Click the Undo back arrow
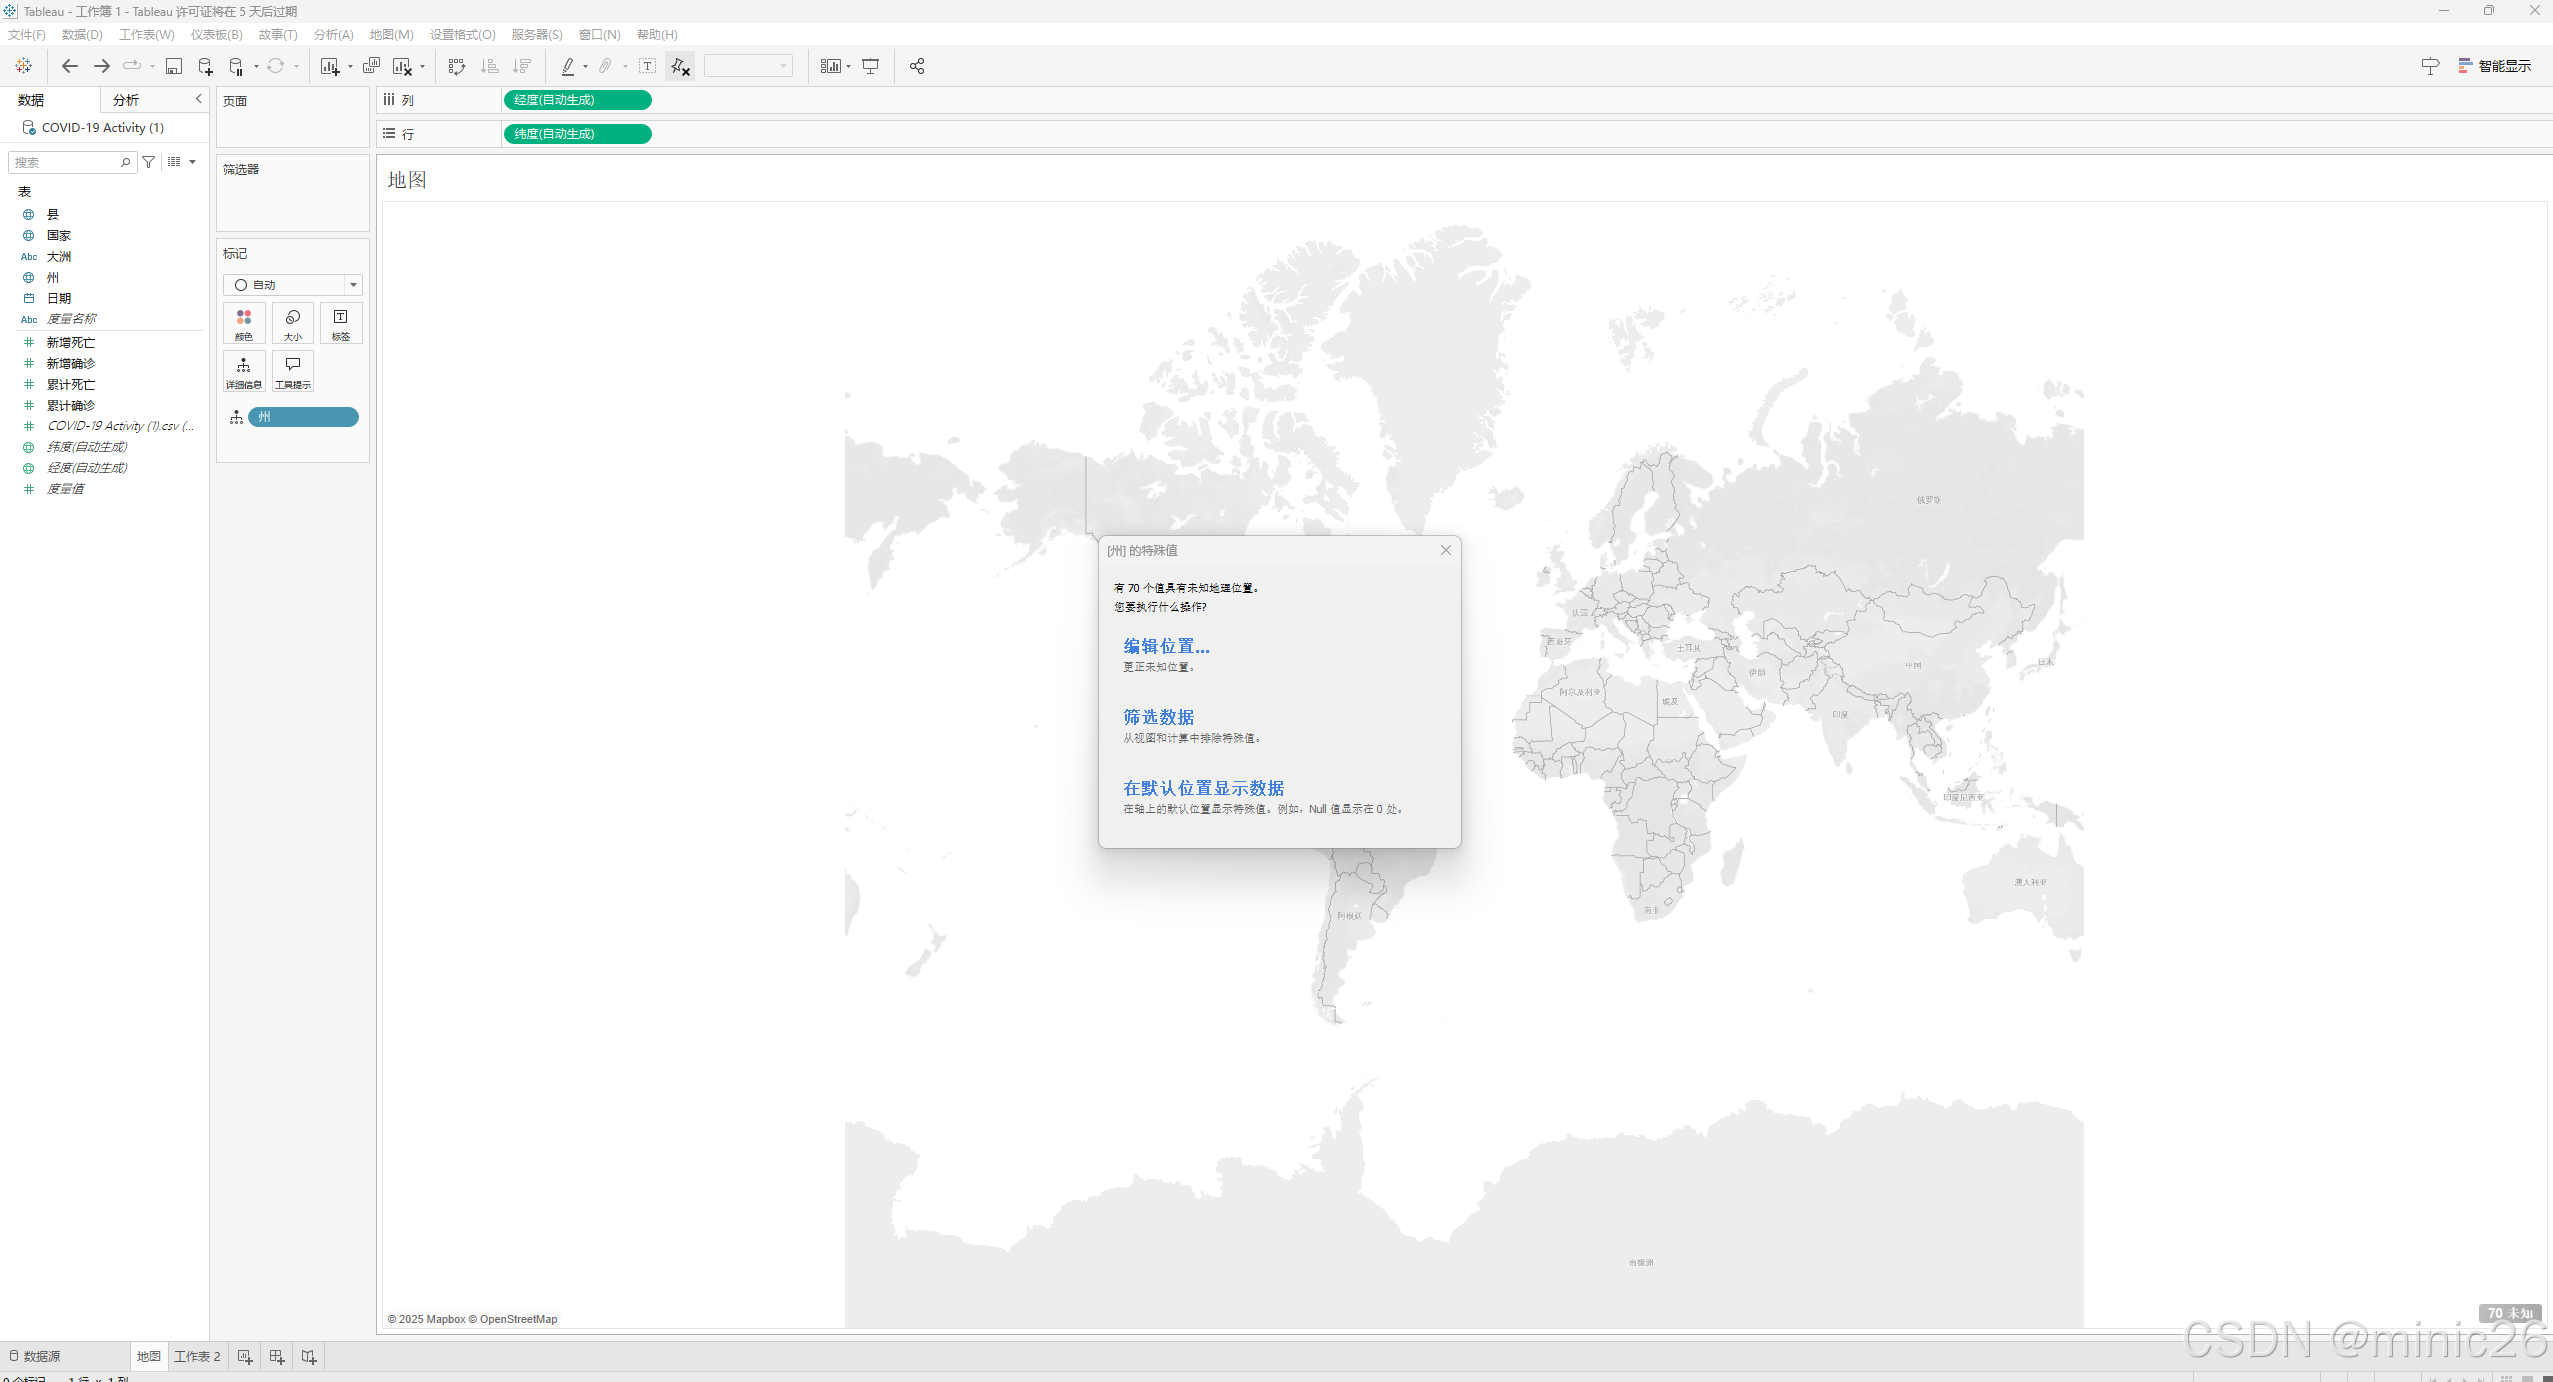The height and width of the screenshot is (1382, 2553). click(x=69, y=66)
